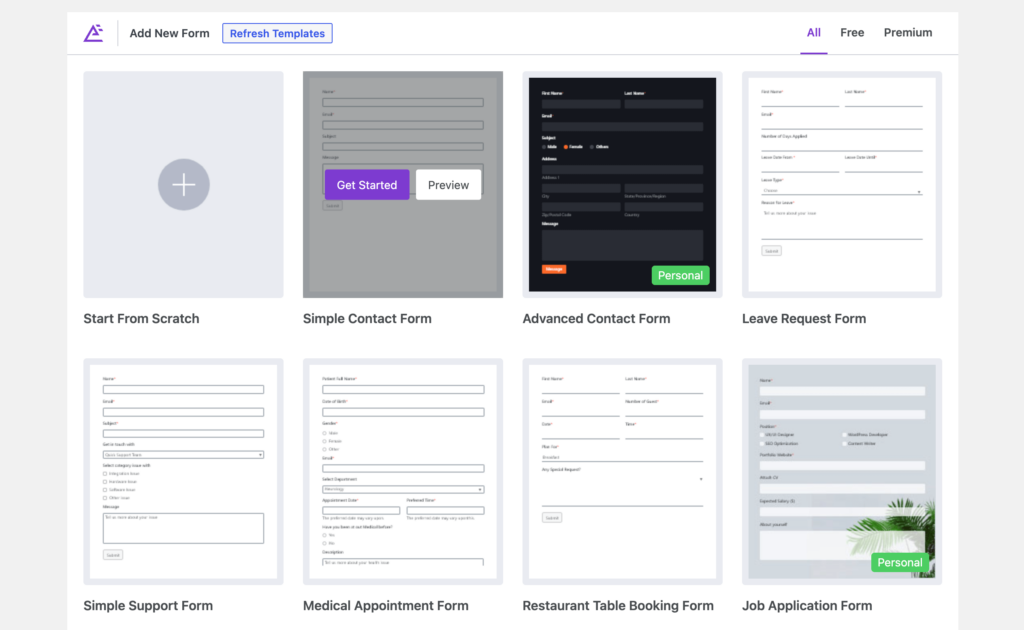Check the Integration Issue checkbox in Simple Support preview
The height and width of the screenshot is (630, 1024).
pos(105,474)
